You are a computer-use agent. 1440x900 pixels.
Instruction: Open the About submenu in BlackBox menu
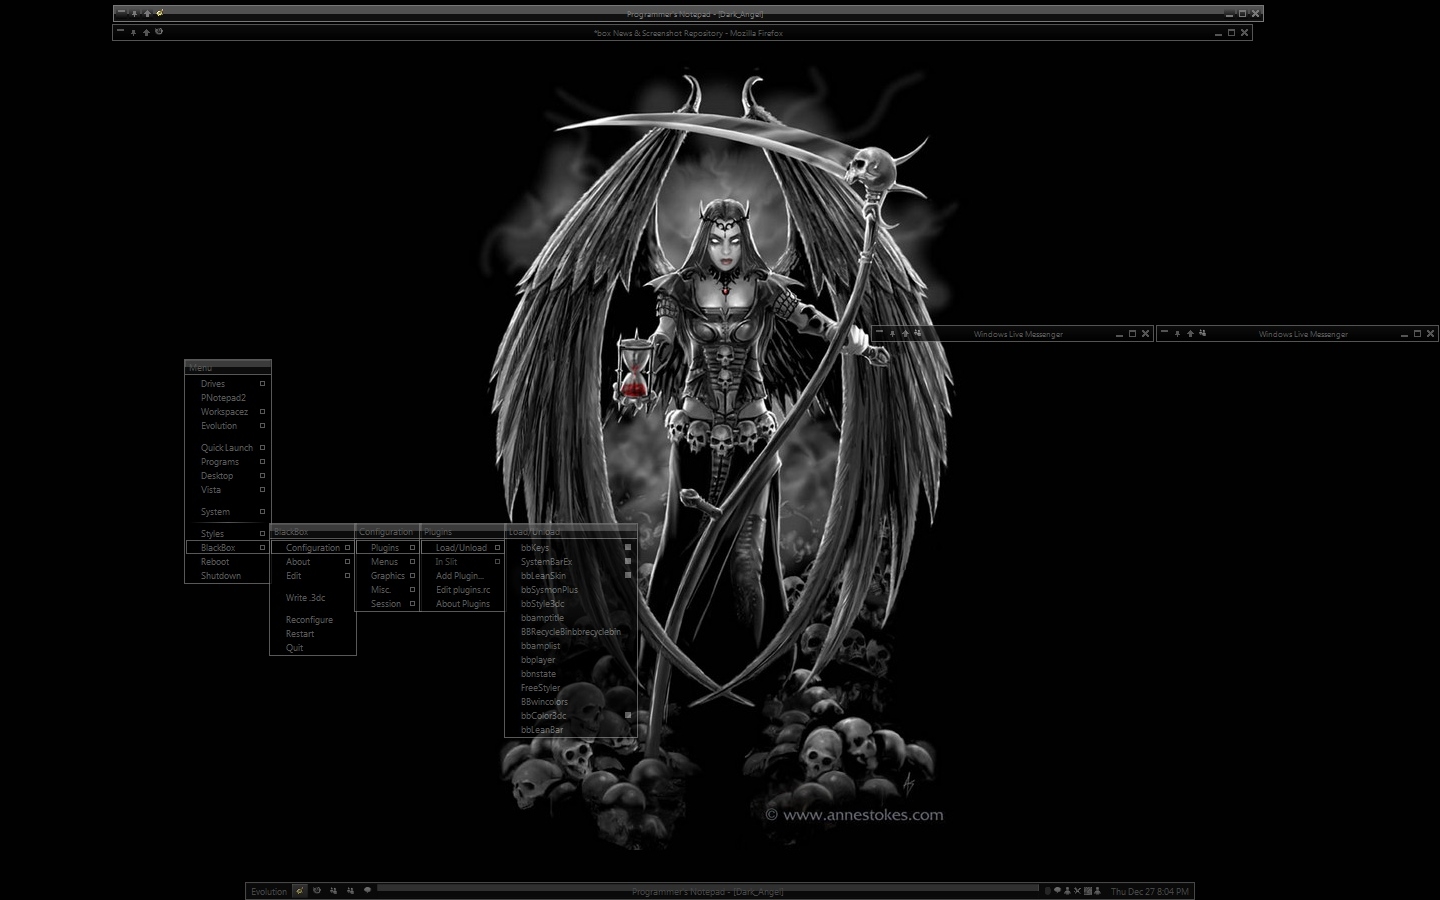pos(313,562)
